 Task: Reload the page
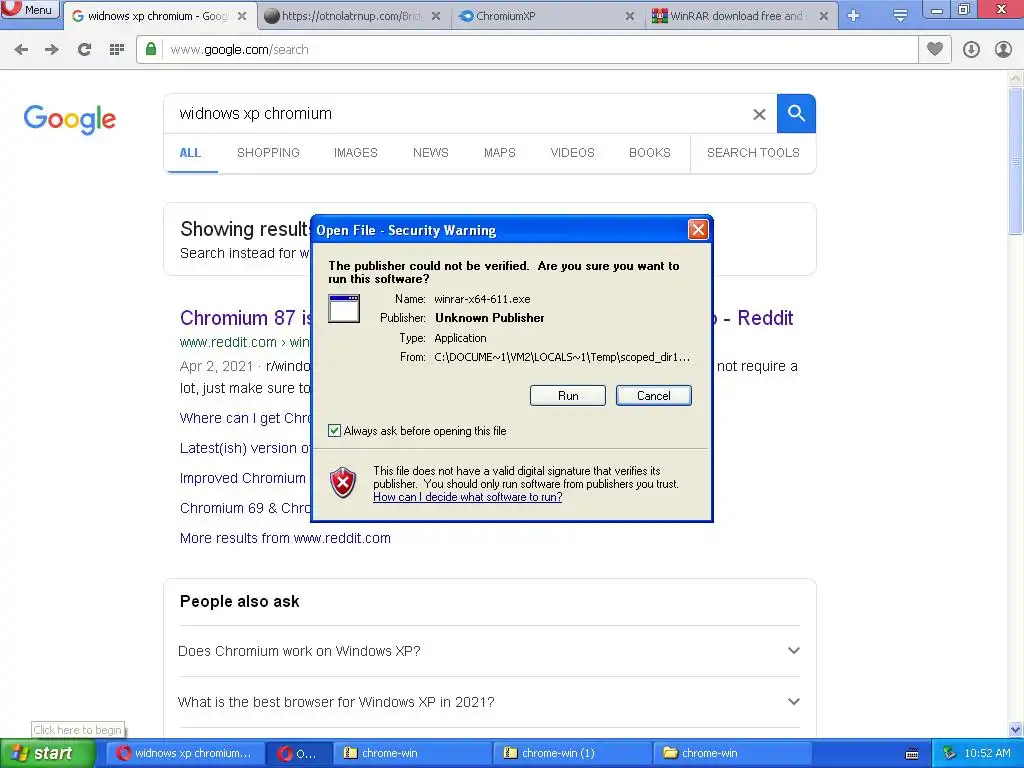84,50
